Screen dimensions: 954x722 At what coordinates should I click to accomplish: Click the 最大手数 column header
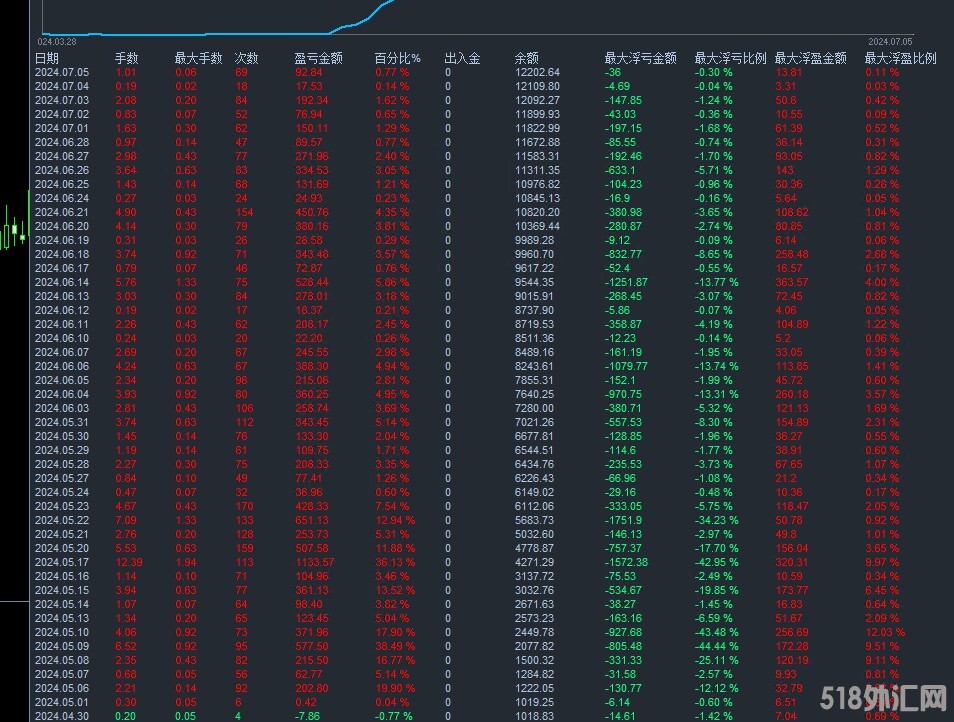coord(198,58)
